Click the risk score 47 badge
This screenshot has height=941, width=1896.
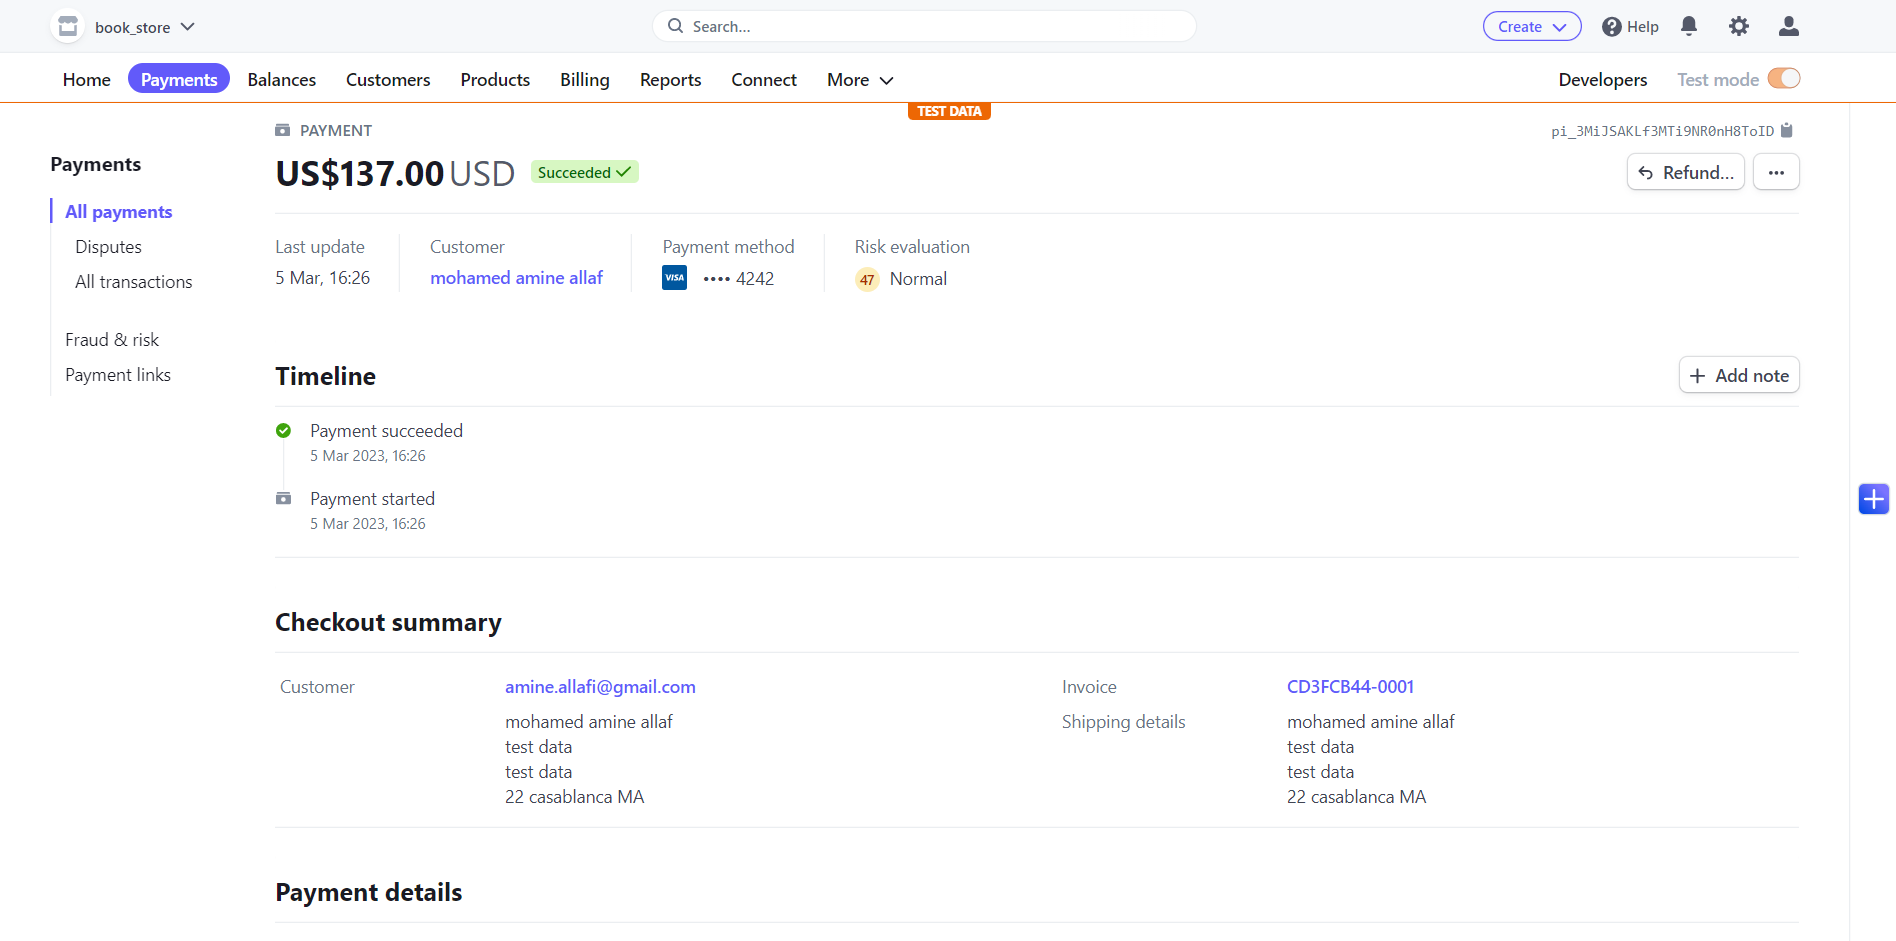click(x=867, y=280)
